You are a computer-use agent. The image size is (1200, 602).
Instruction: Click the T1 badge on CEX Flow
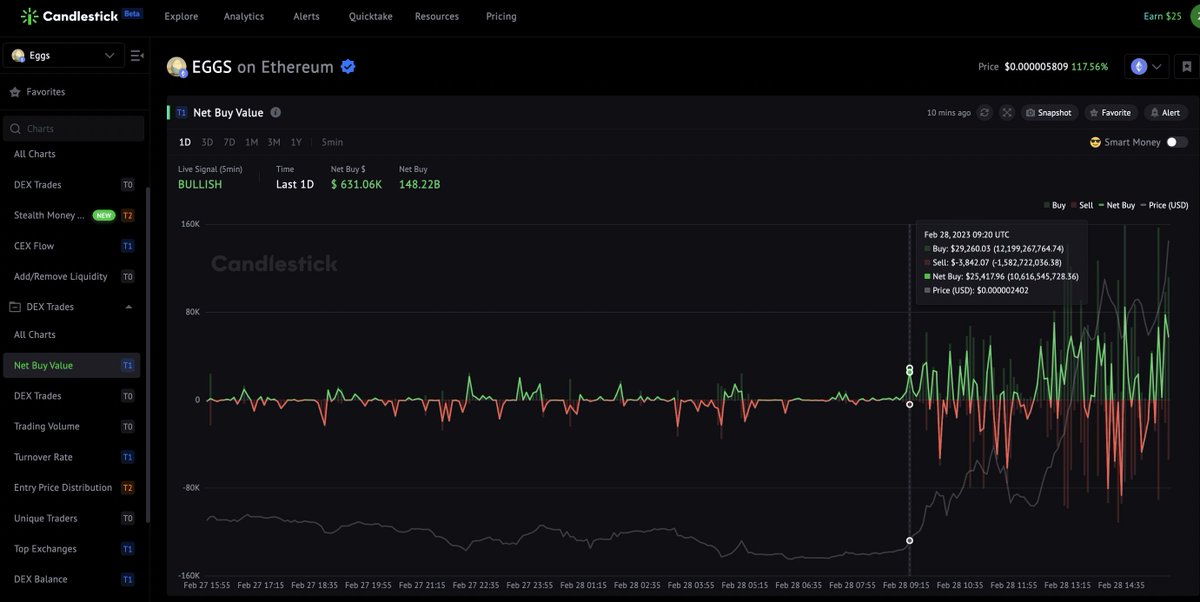point(127,246)
